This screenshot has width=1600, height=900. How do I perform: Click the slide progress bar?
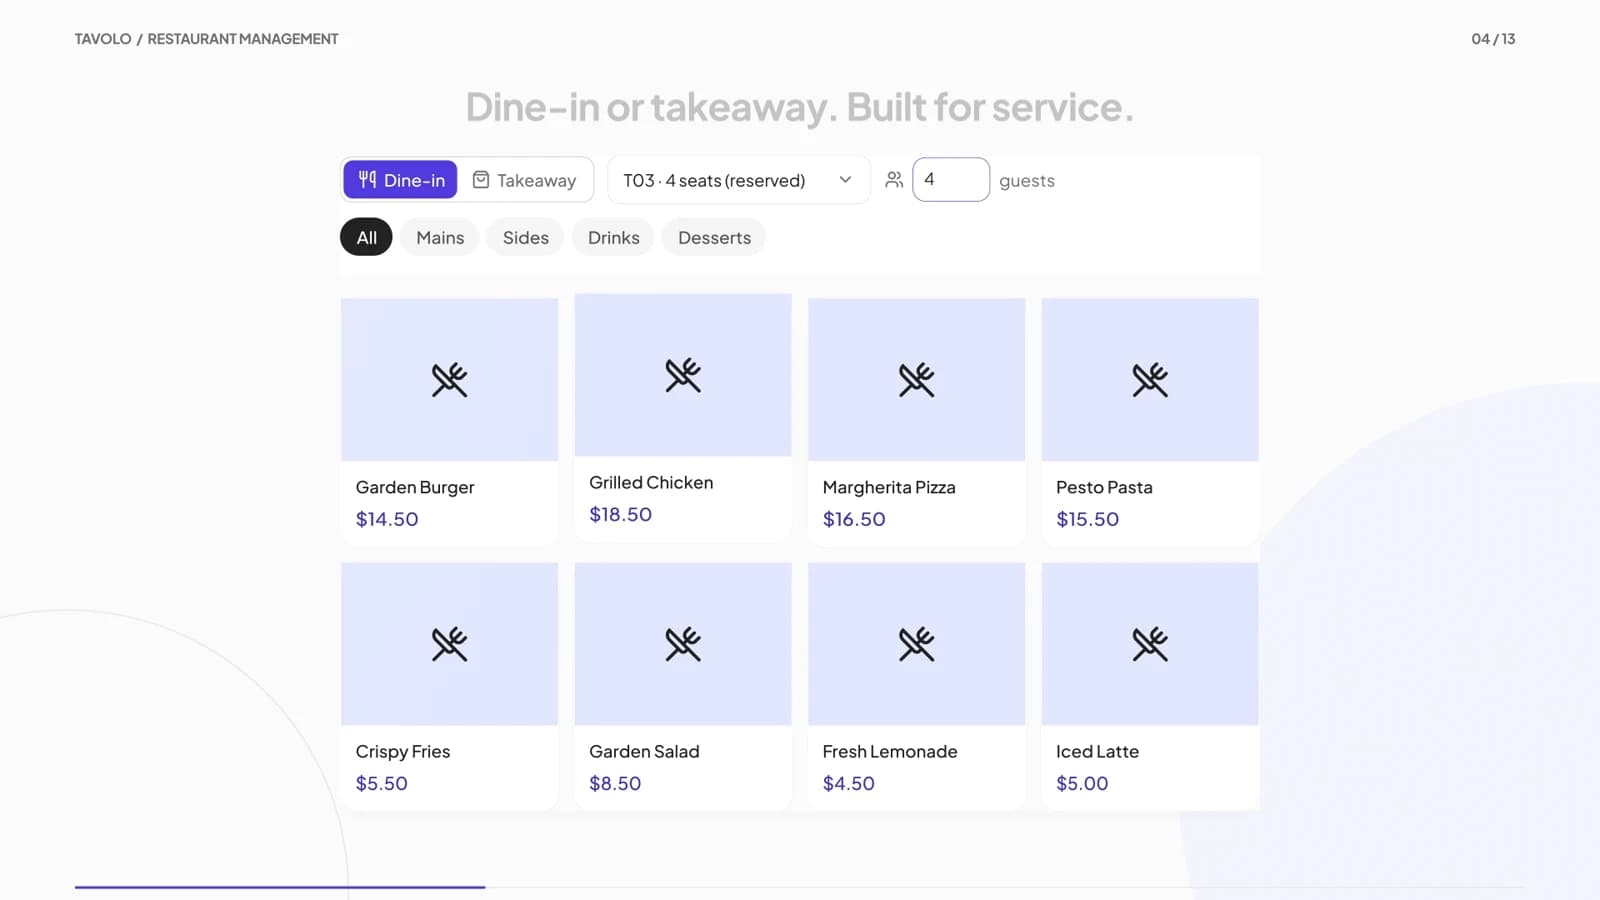point(799,887)
